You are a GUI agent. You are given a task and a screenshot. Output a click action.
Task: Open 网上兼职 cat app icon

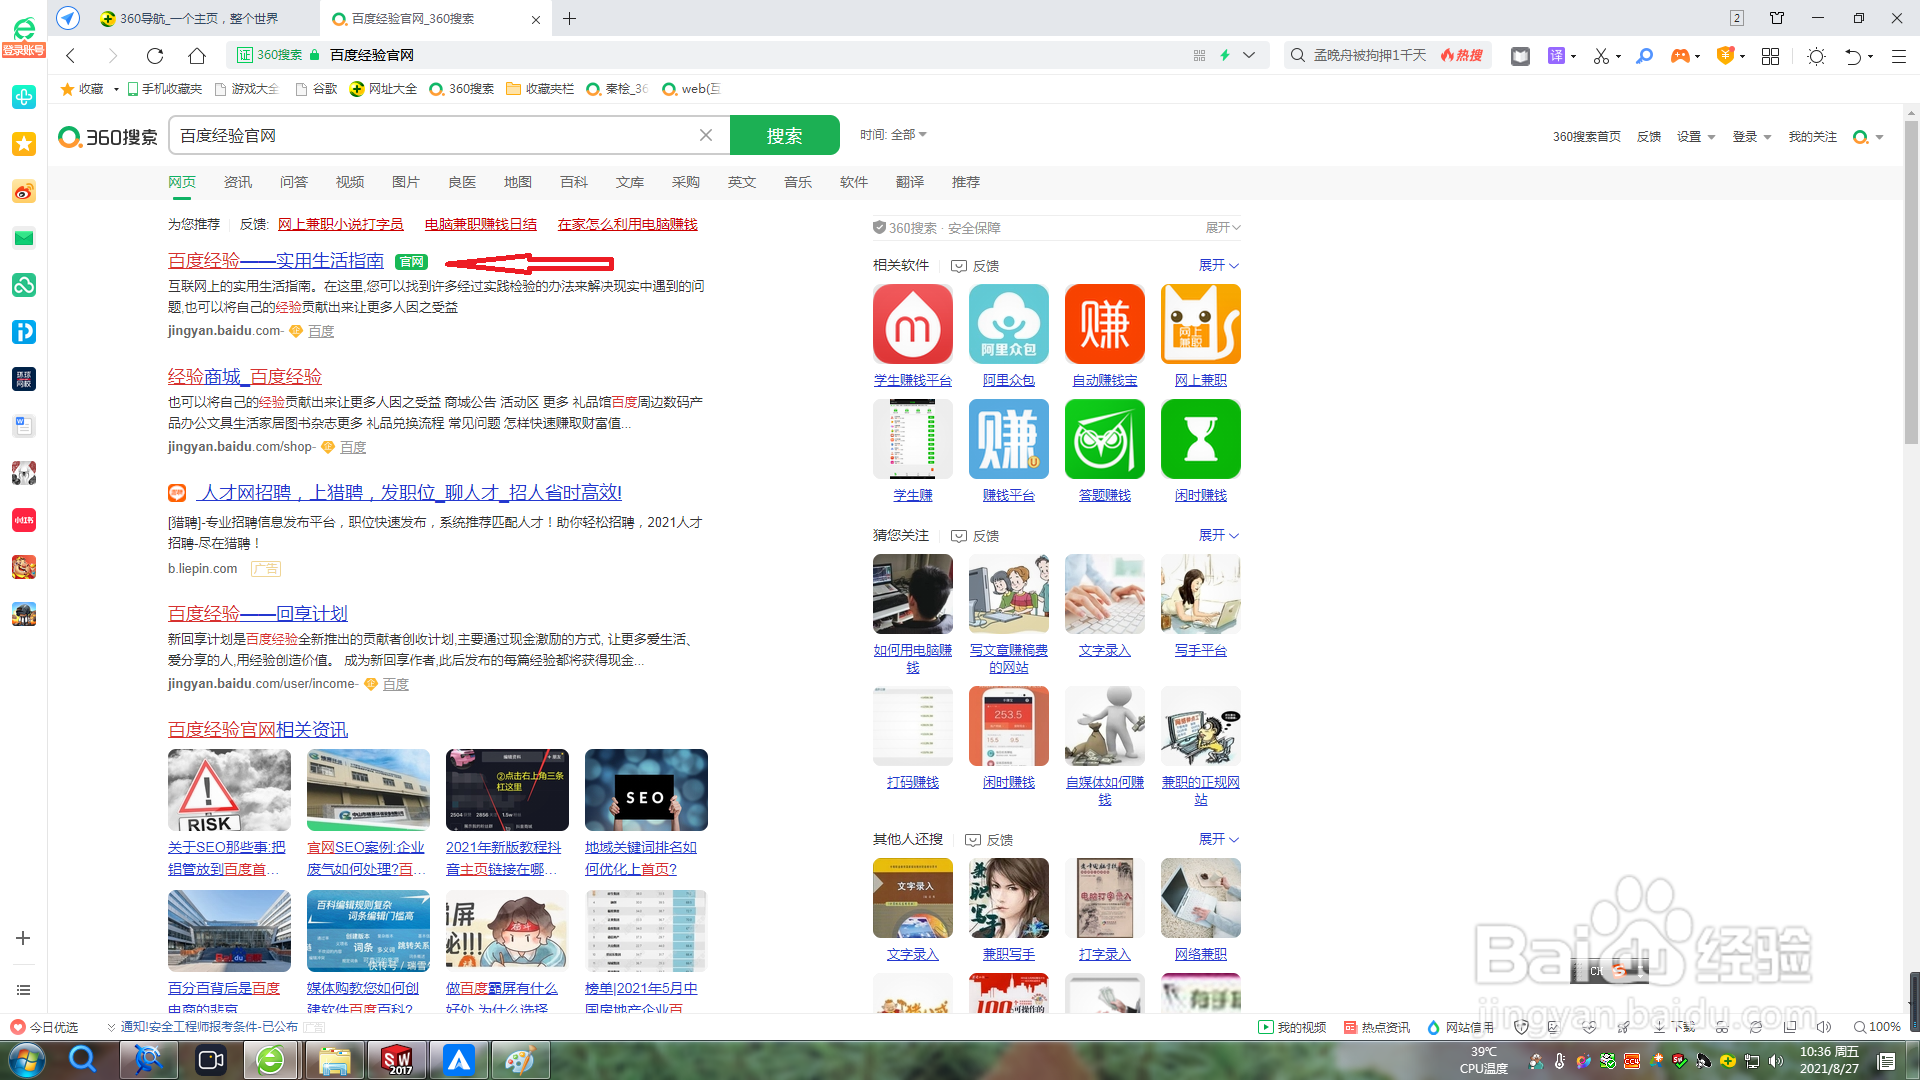[1201, 324]
